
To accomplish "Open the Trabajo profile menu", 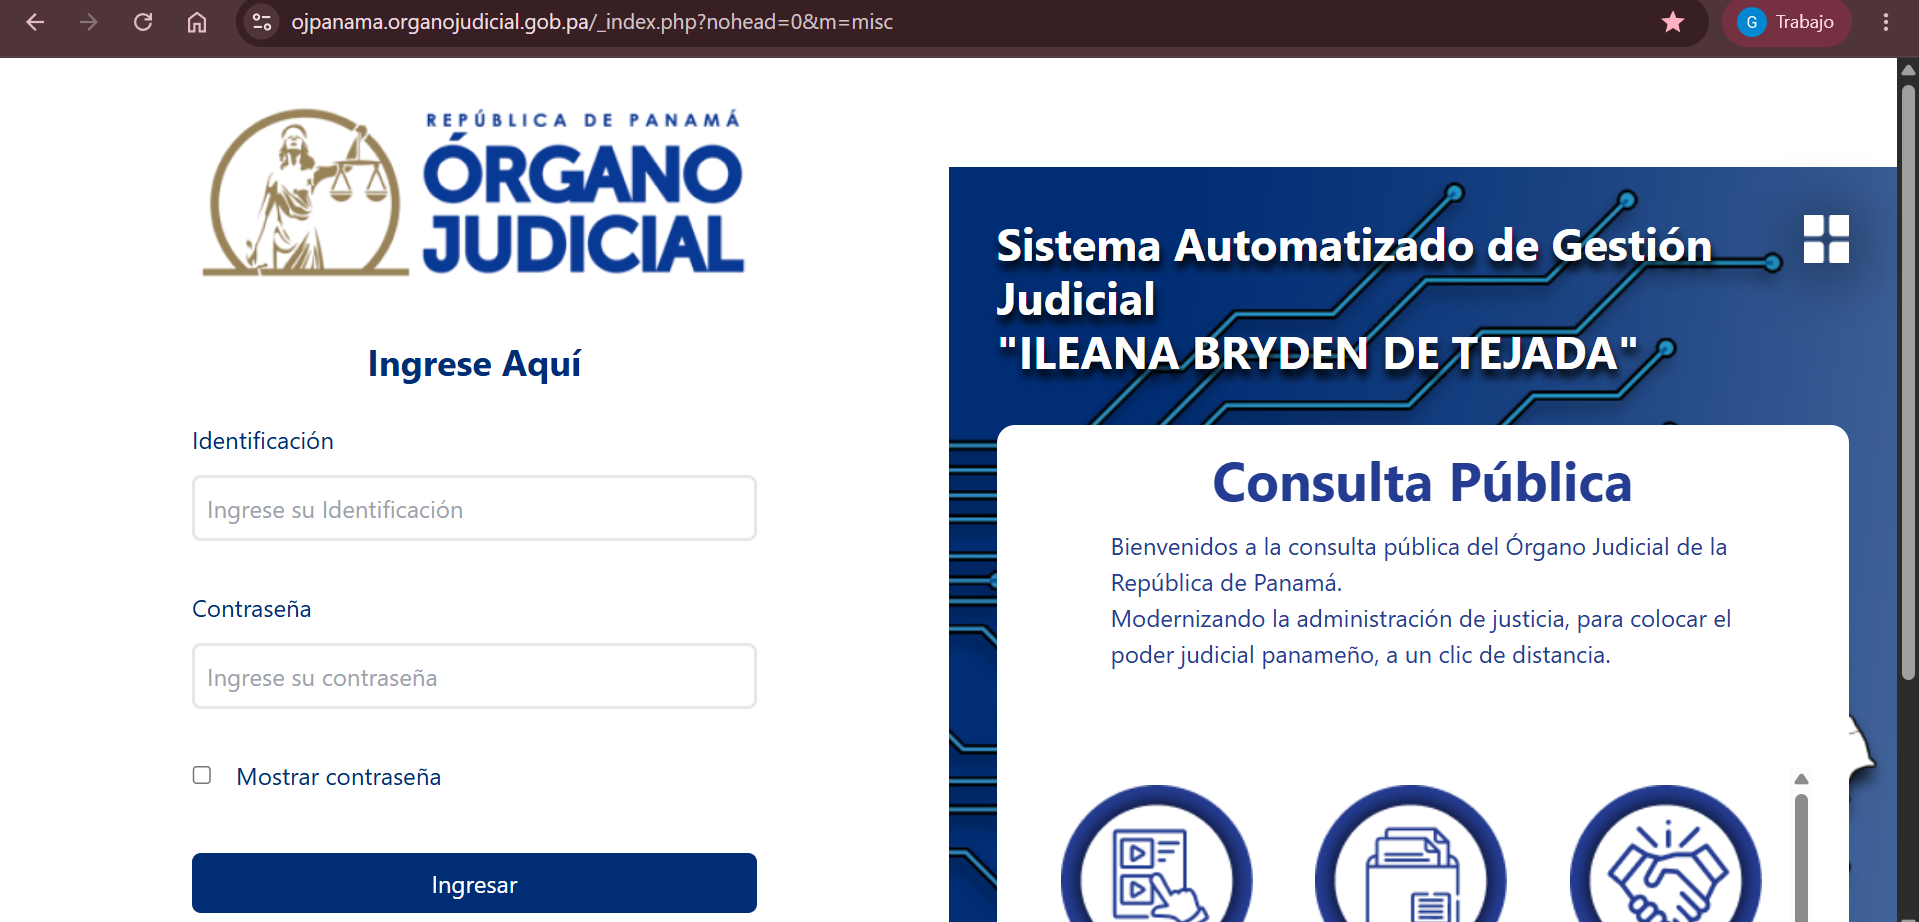I will [1787, 22].
